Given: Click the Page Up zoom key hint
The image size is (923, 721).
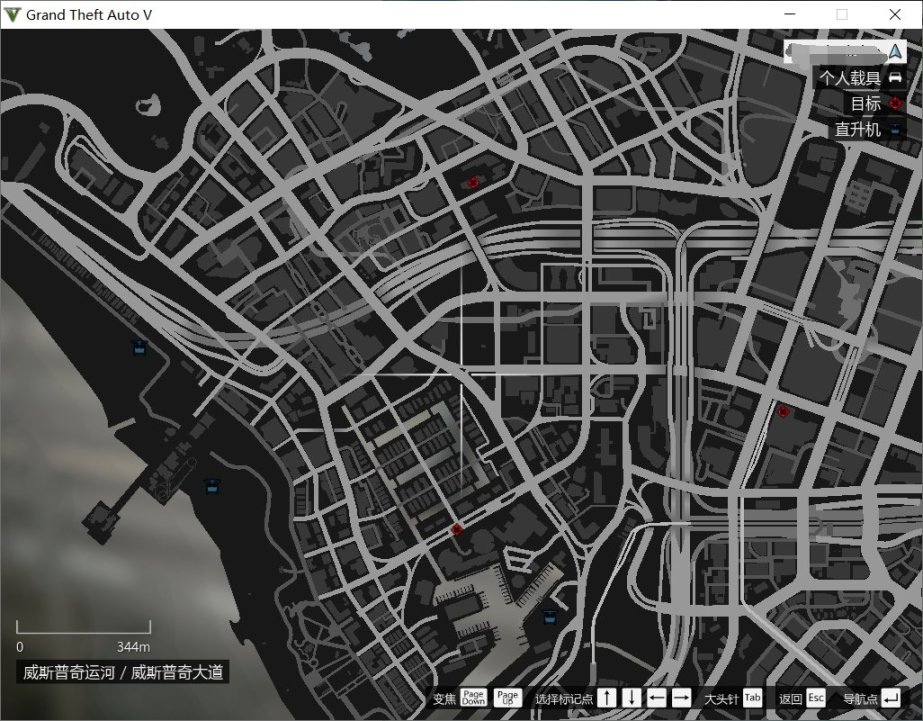Looking at the screenshot, I should pos(507,698).
